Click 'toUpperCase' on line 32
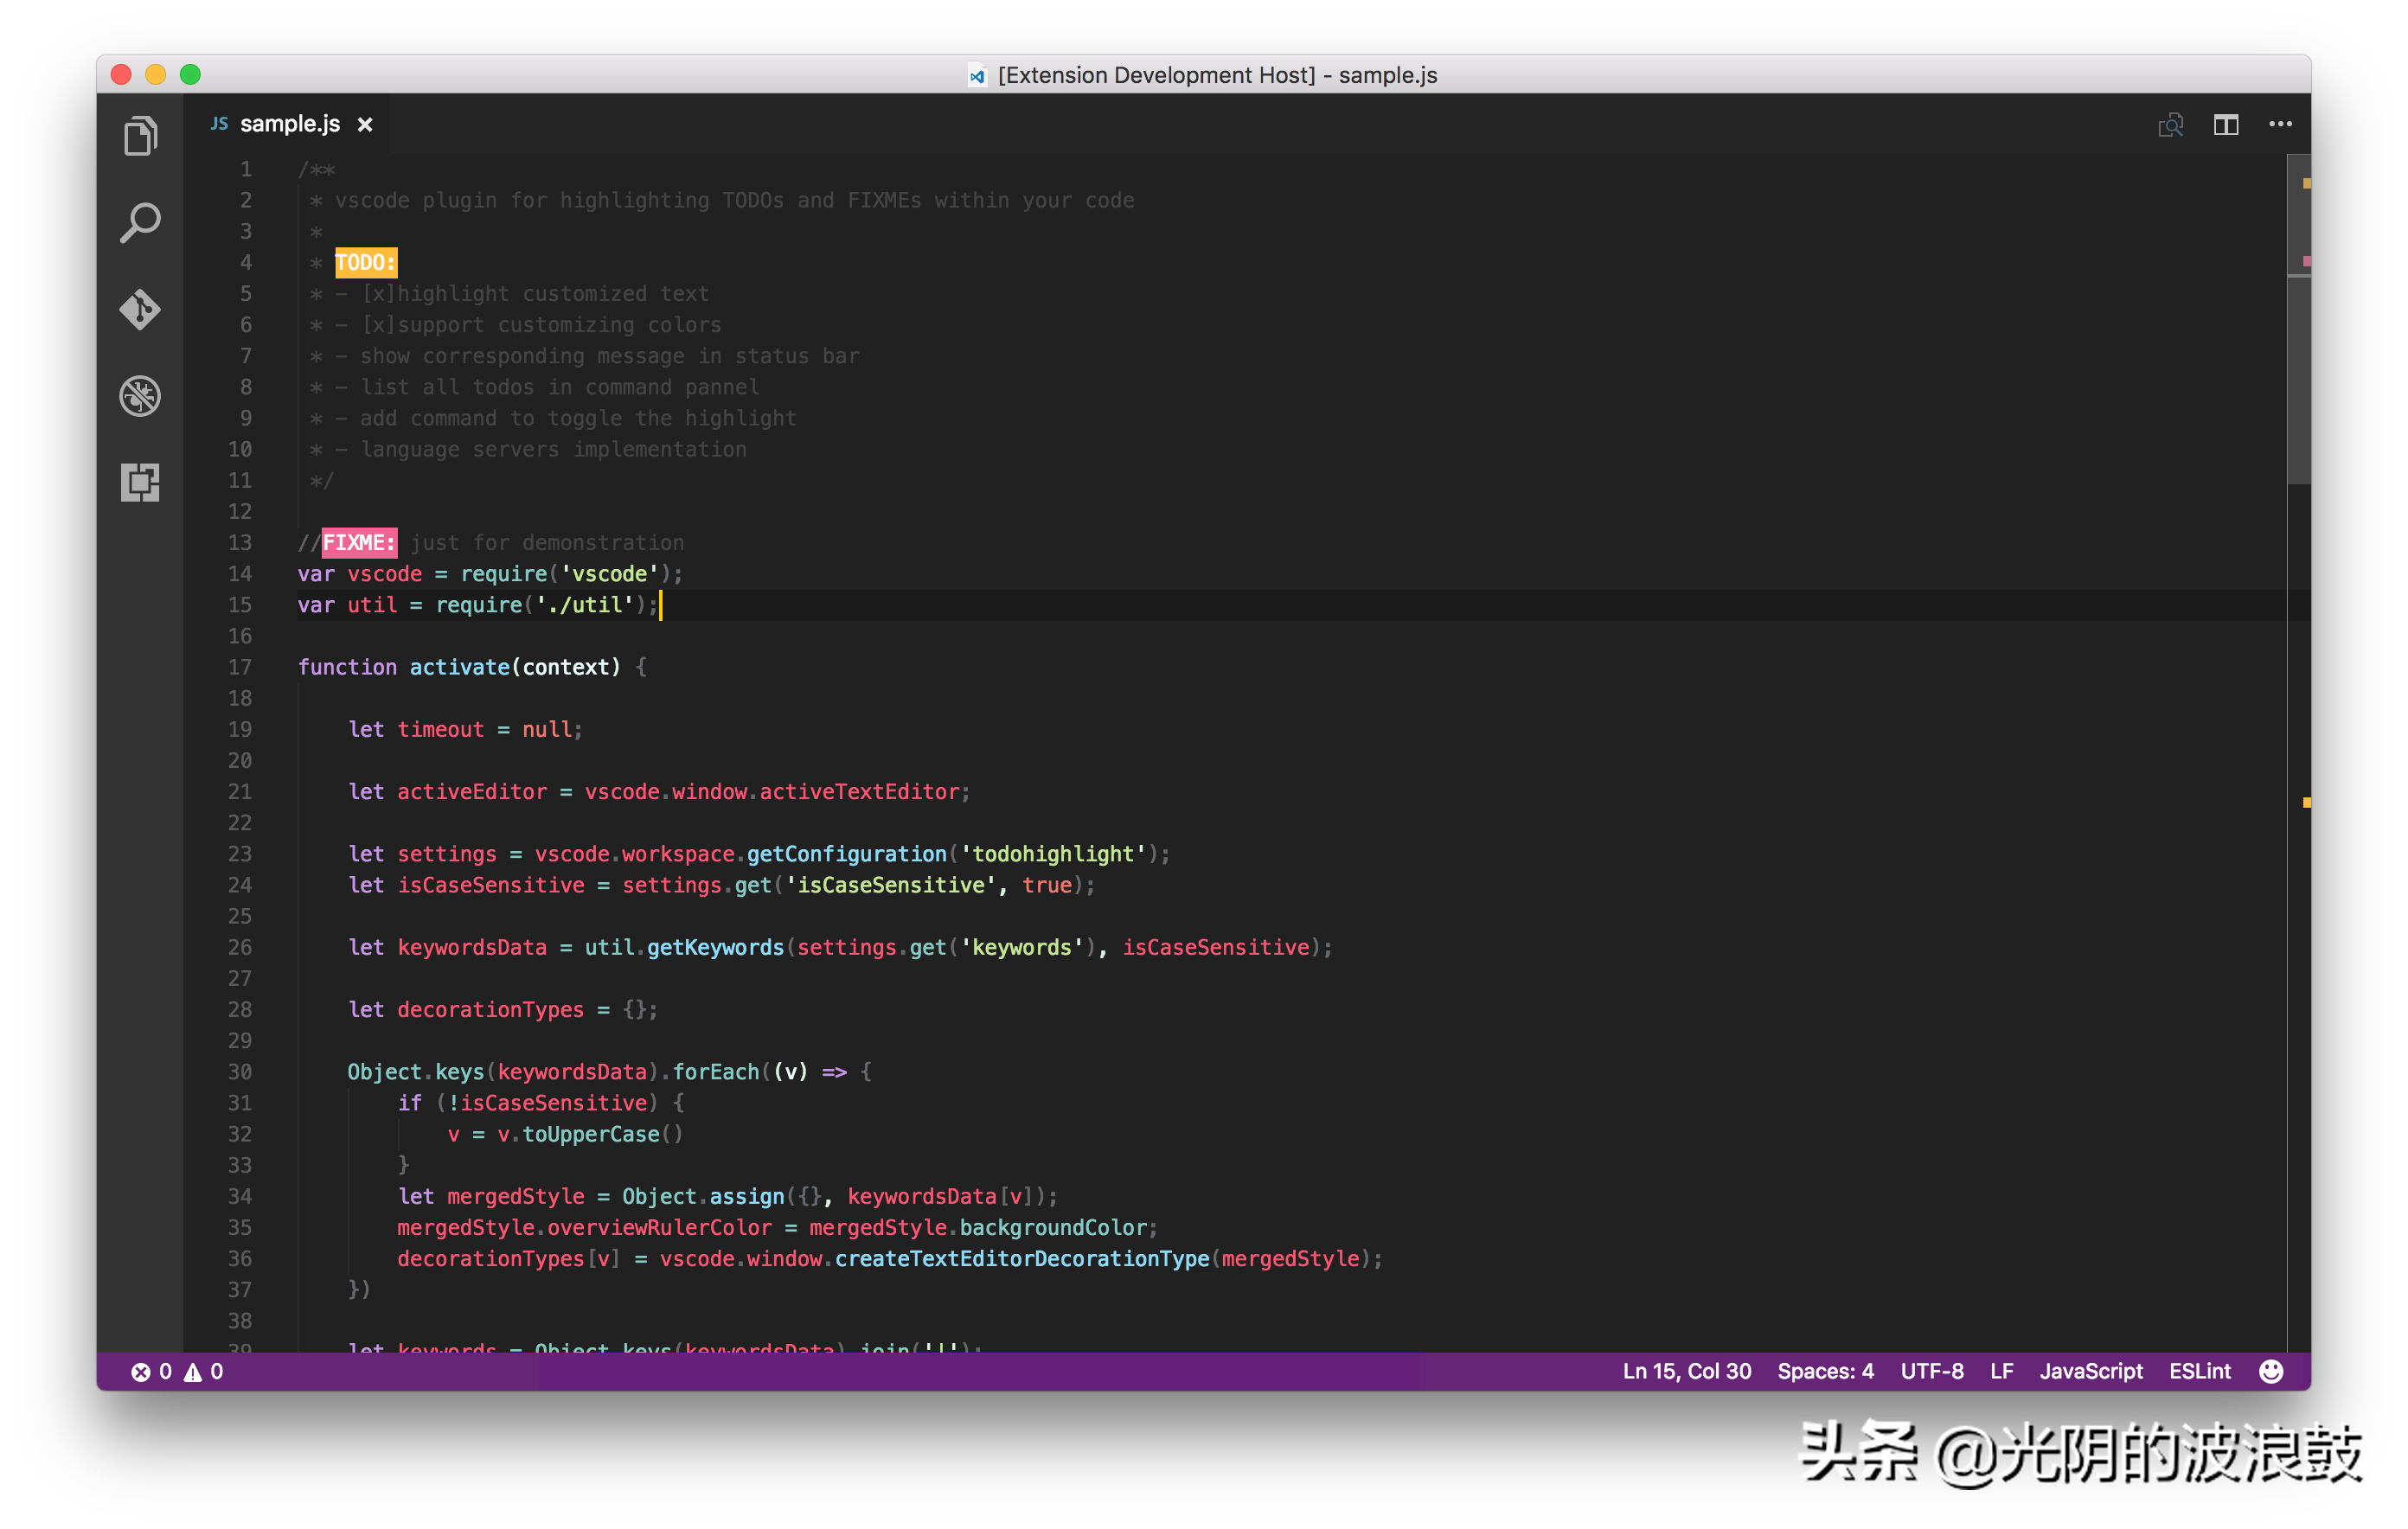Image resolution: width=2408 pixels, height=1529 pixels. (x=590, y=1135)
